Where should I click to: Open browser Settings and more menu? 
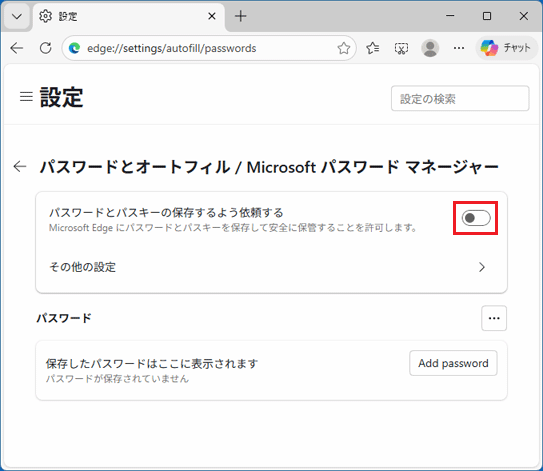pyautogui.click(x=459, y=48)
